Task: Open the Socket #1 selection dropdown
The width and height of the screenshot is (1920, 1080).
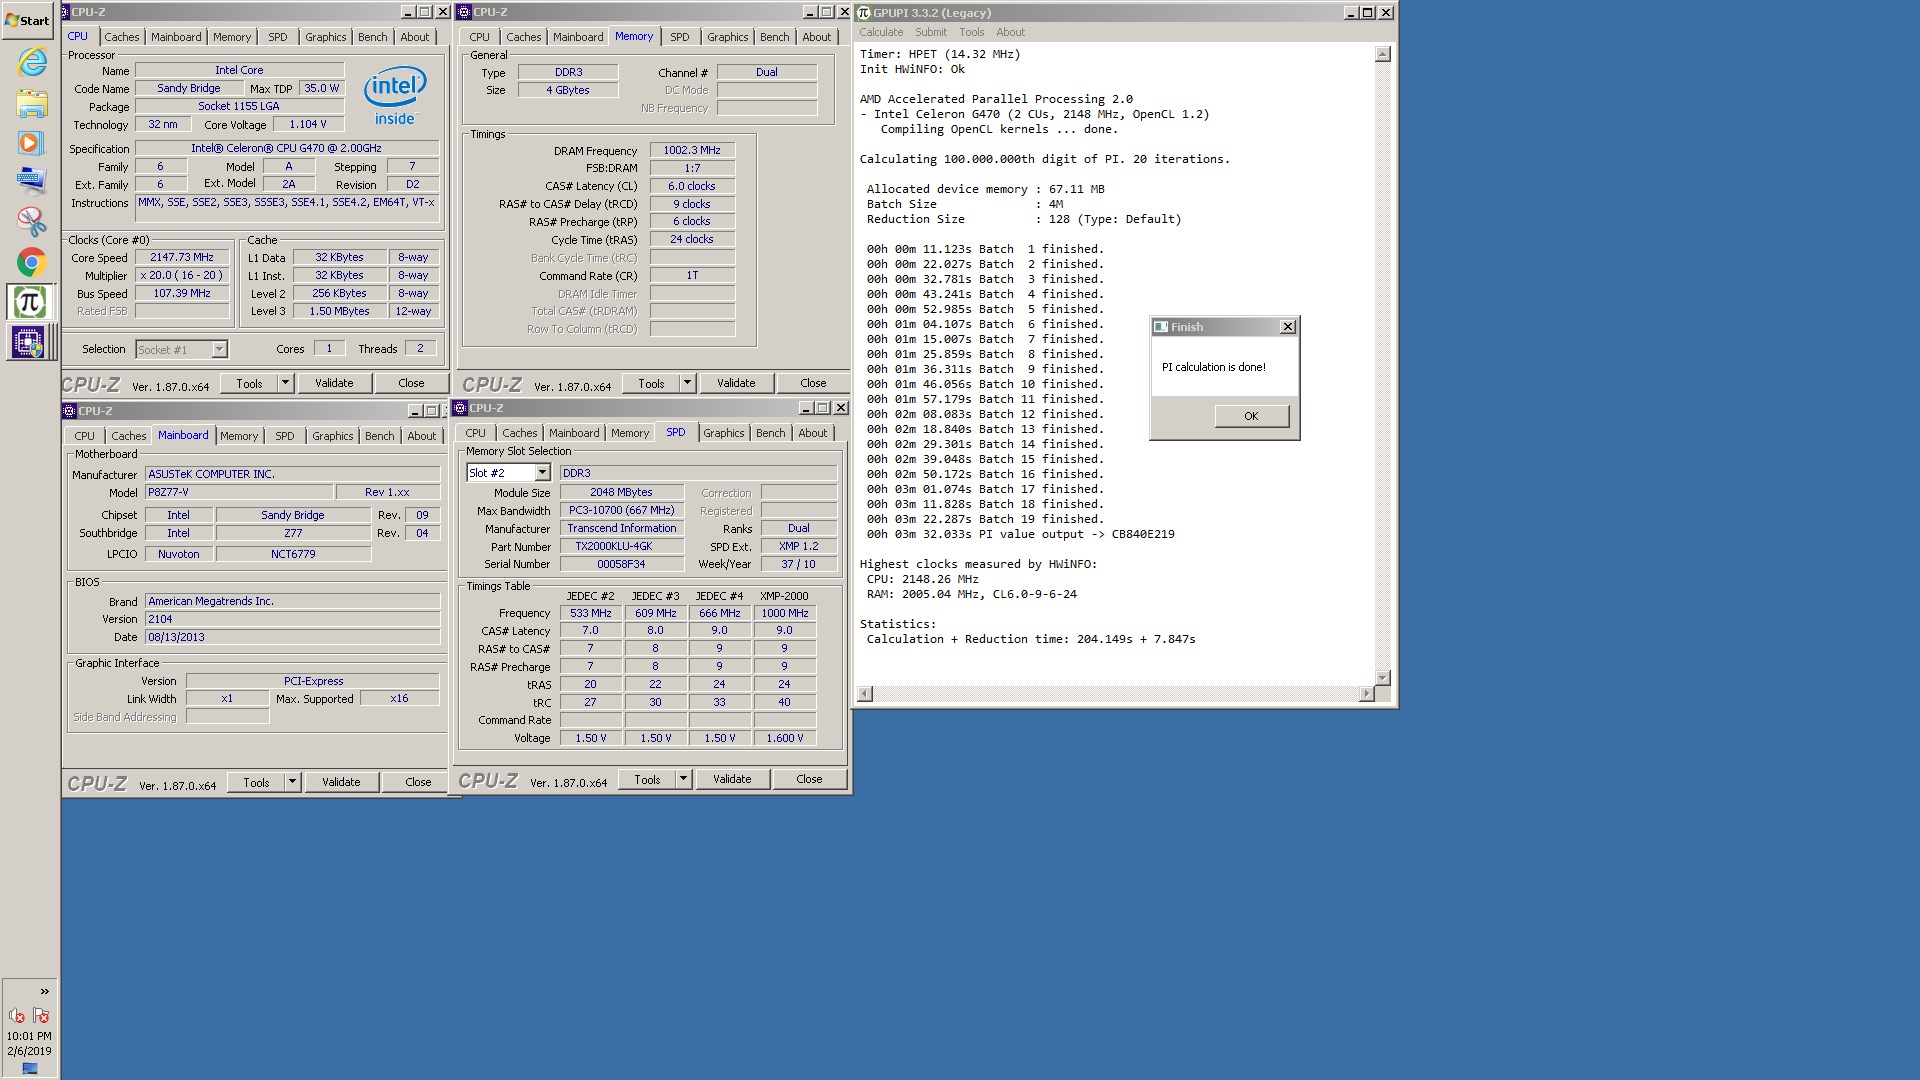Action: 219,349
